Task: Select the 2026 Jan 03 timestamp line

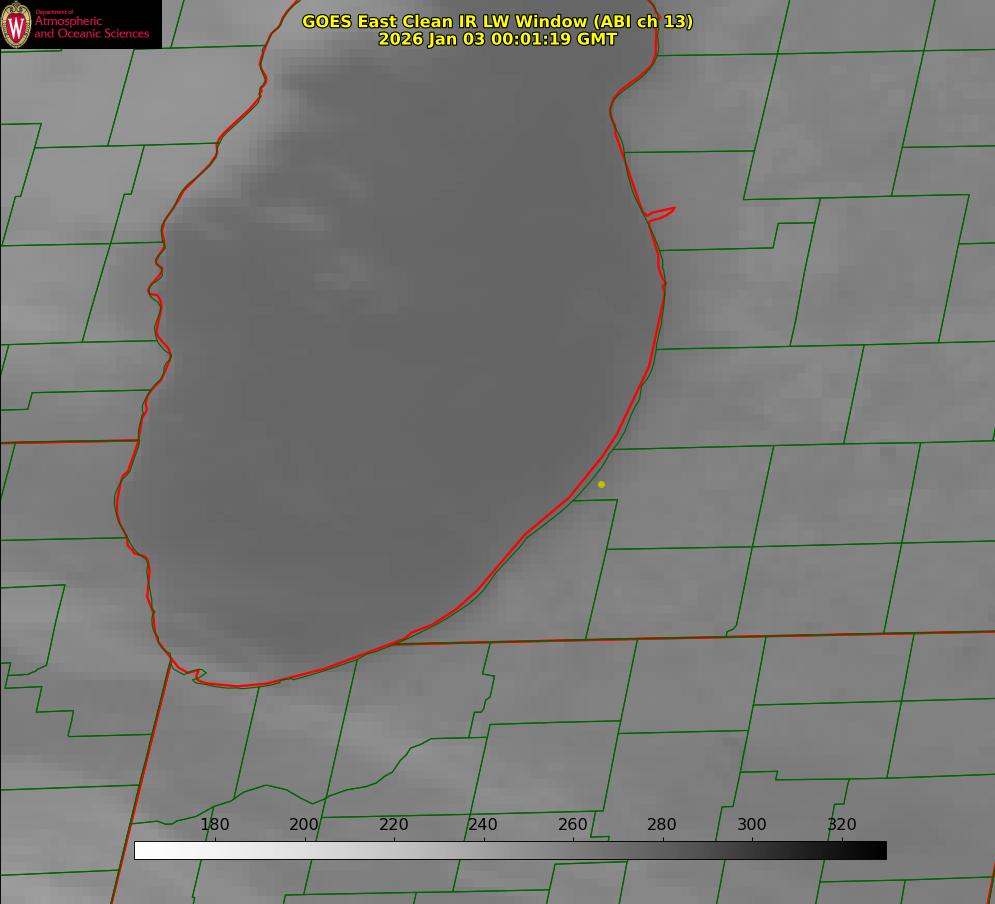Action: tap(497, 39)
